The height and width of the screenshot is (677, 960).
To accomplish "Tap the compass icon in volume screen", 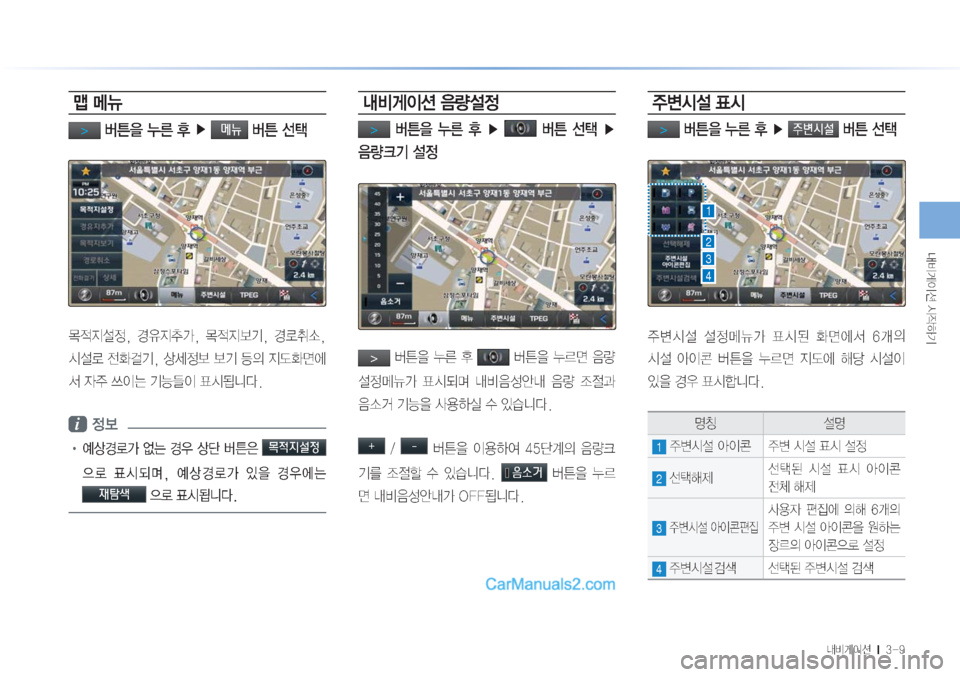I will [598, 194].
